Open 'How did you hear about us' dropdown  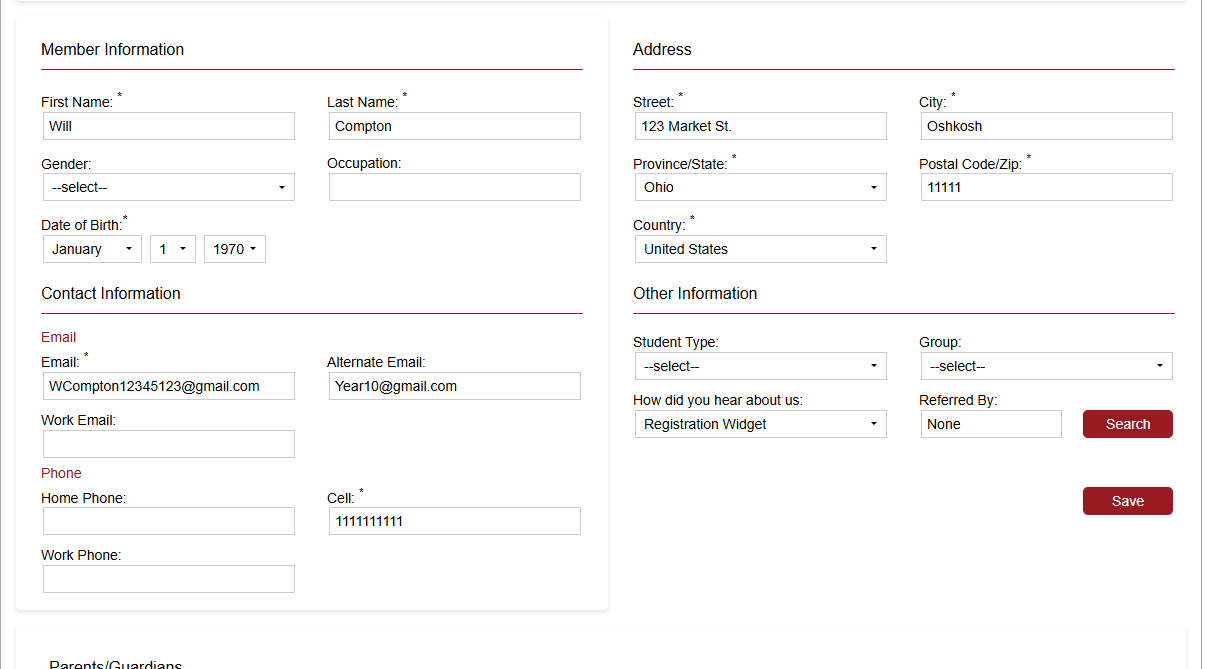(x=760, y=424)
